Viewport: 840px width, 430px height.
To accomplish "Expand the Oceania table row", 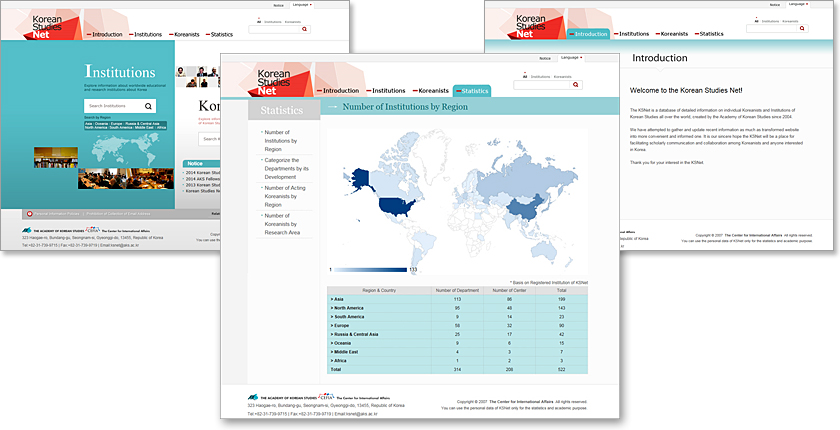I will [x=341, y=343].
